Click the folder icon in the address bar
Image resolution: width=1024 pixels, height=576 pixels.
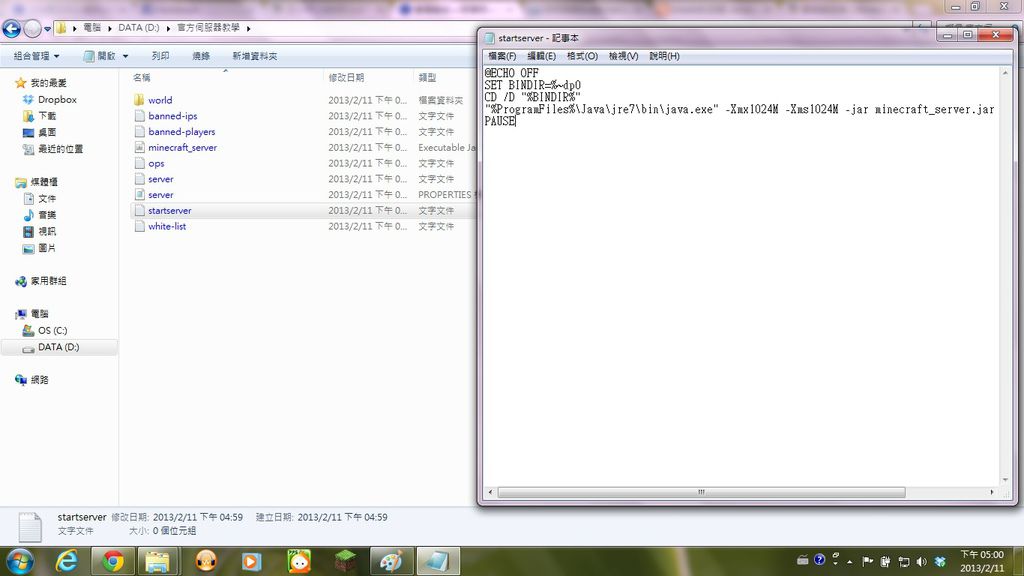61,28
